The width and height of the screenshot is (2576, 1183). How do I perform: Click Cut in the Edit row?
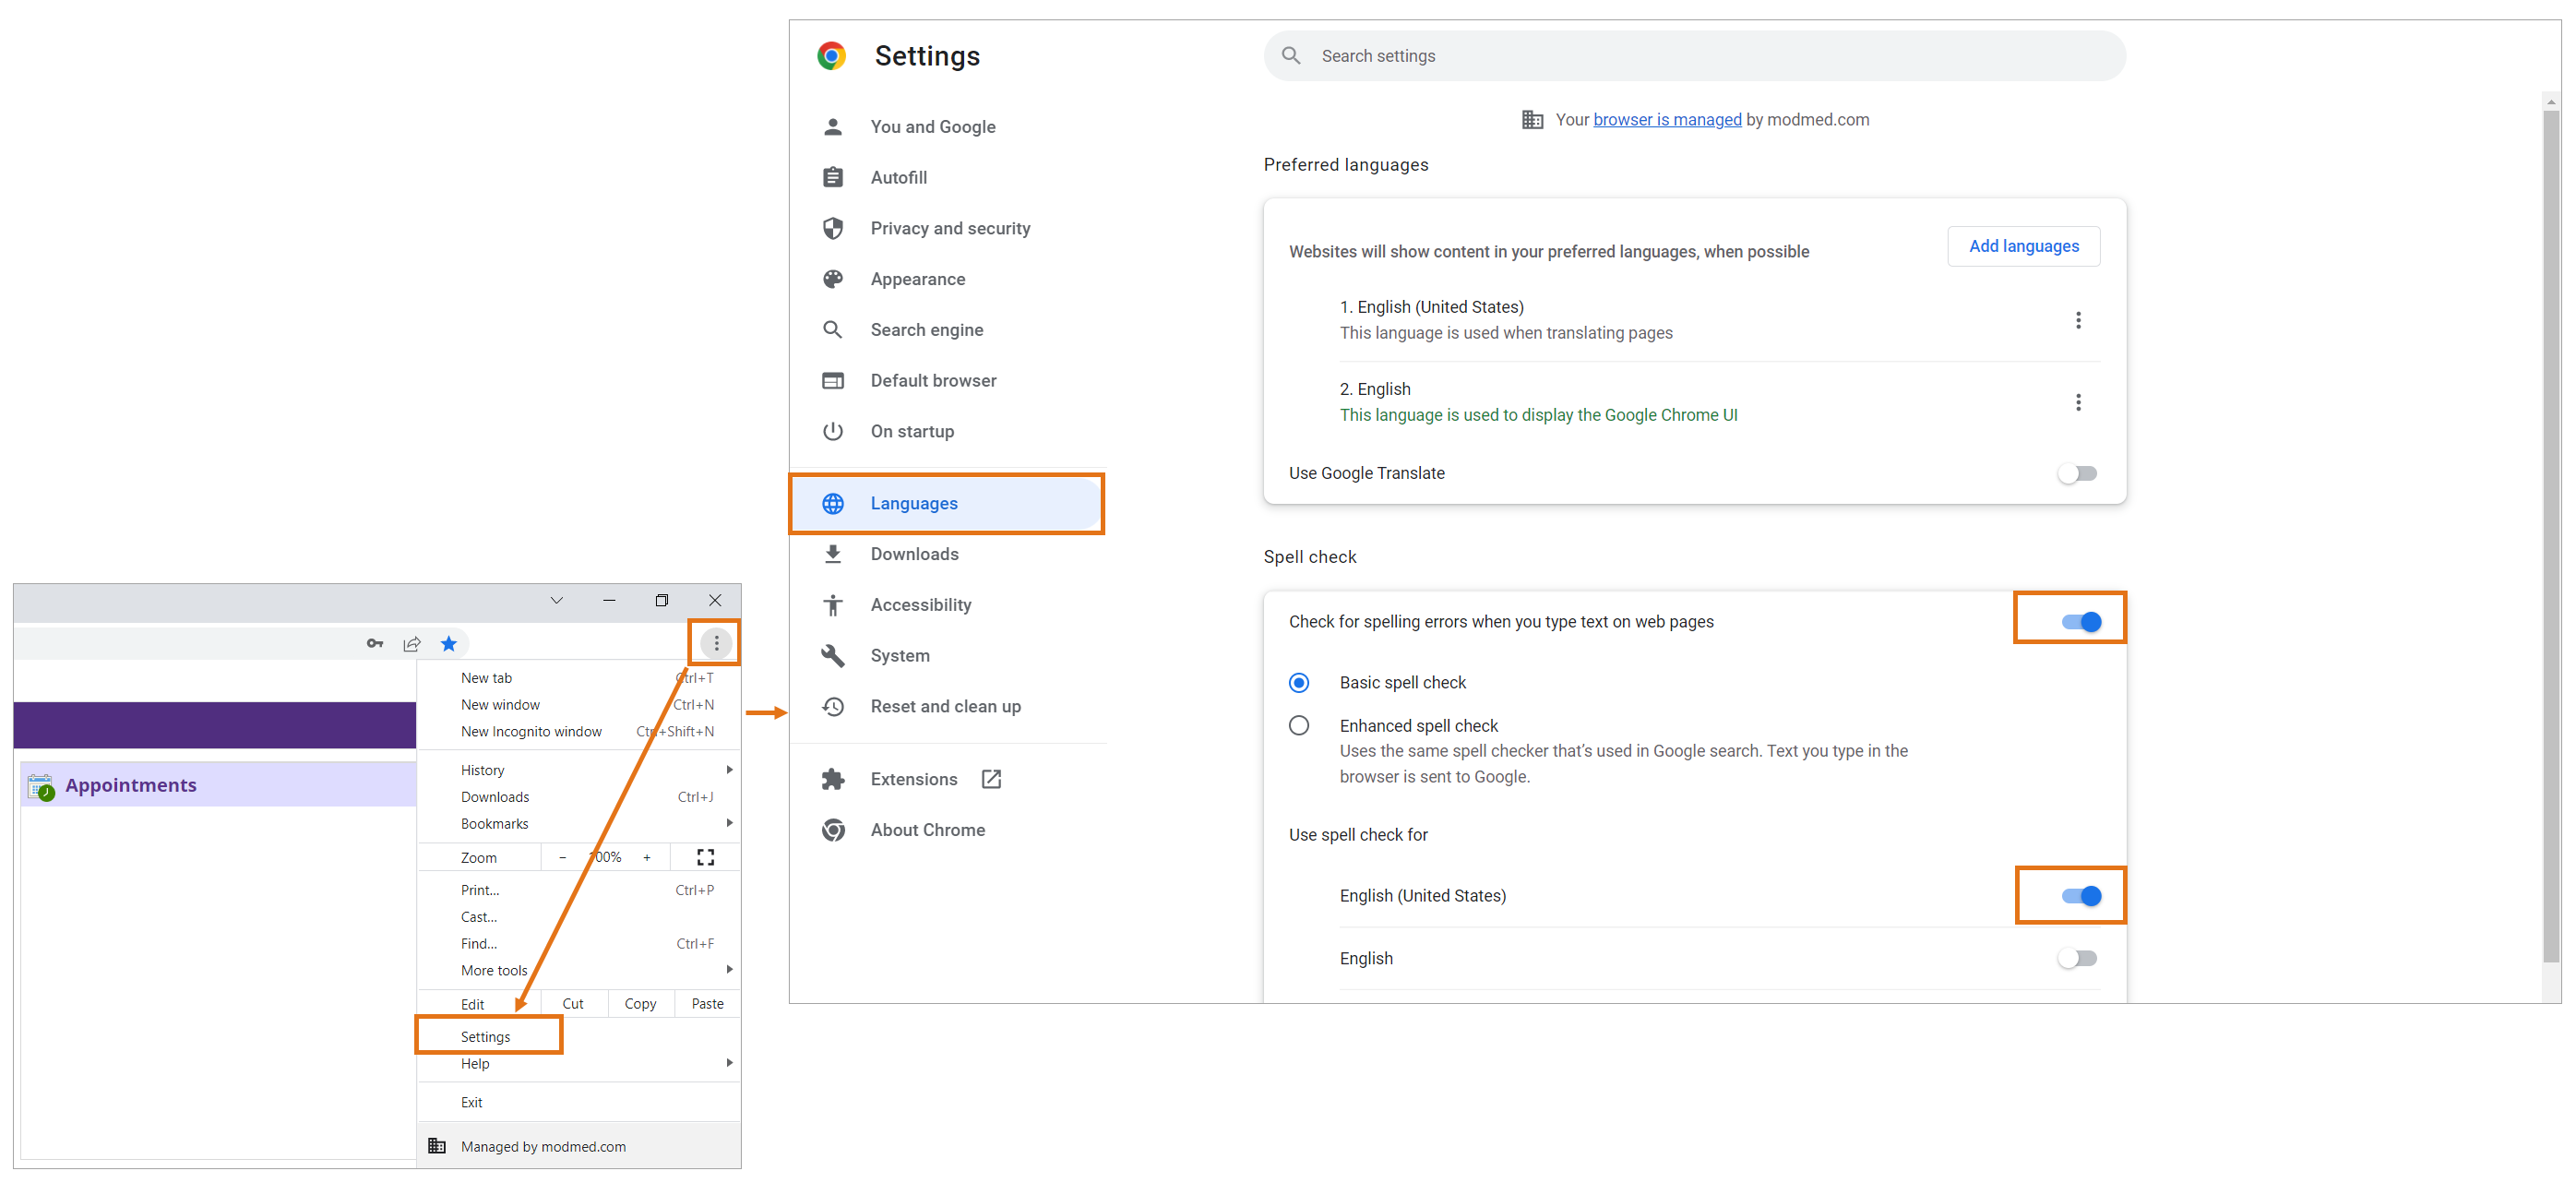click(573, 1004)
